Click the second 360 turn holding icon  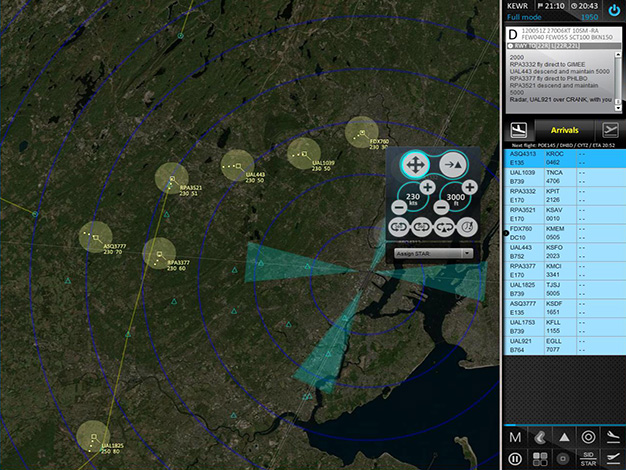tap(421, 227)
